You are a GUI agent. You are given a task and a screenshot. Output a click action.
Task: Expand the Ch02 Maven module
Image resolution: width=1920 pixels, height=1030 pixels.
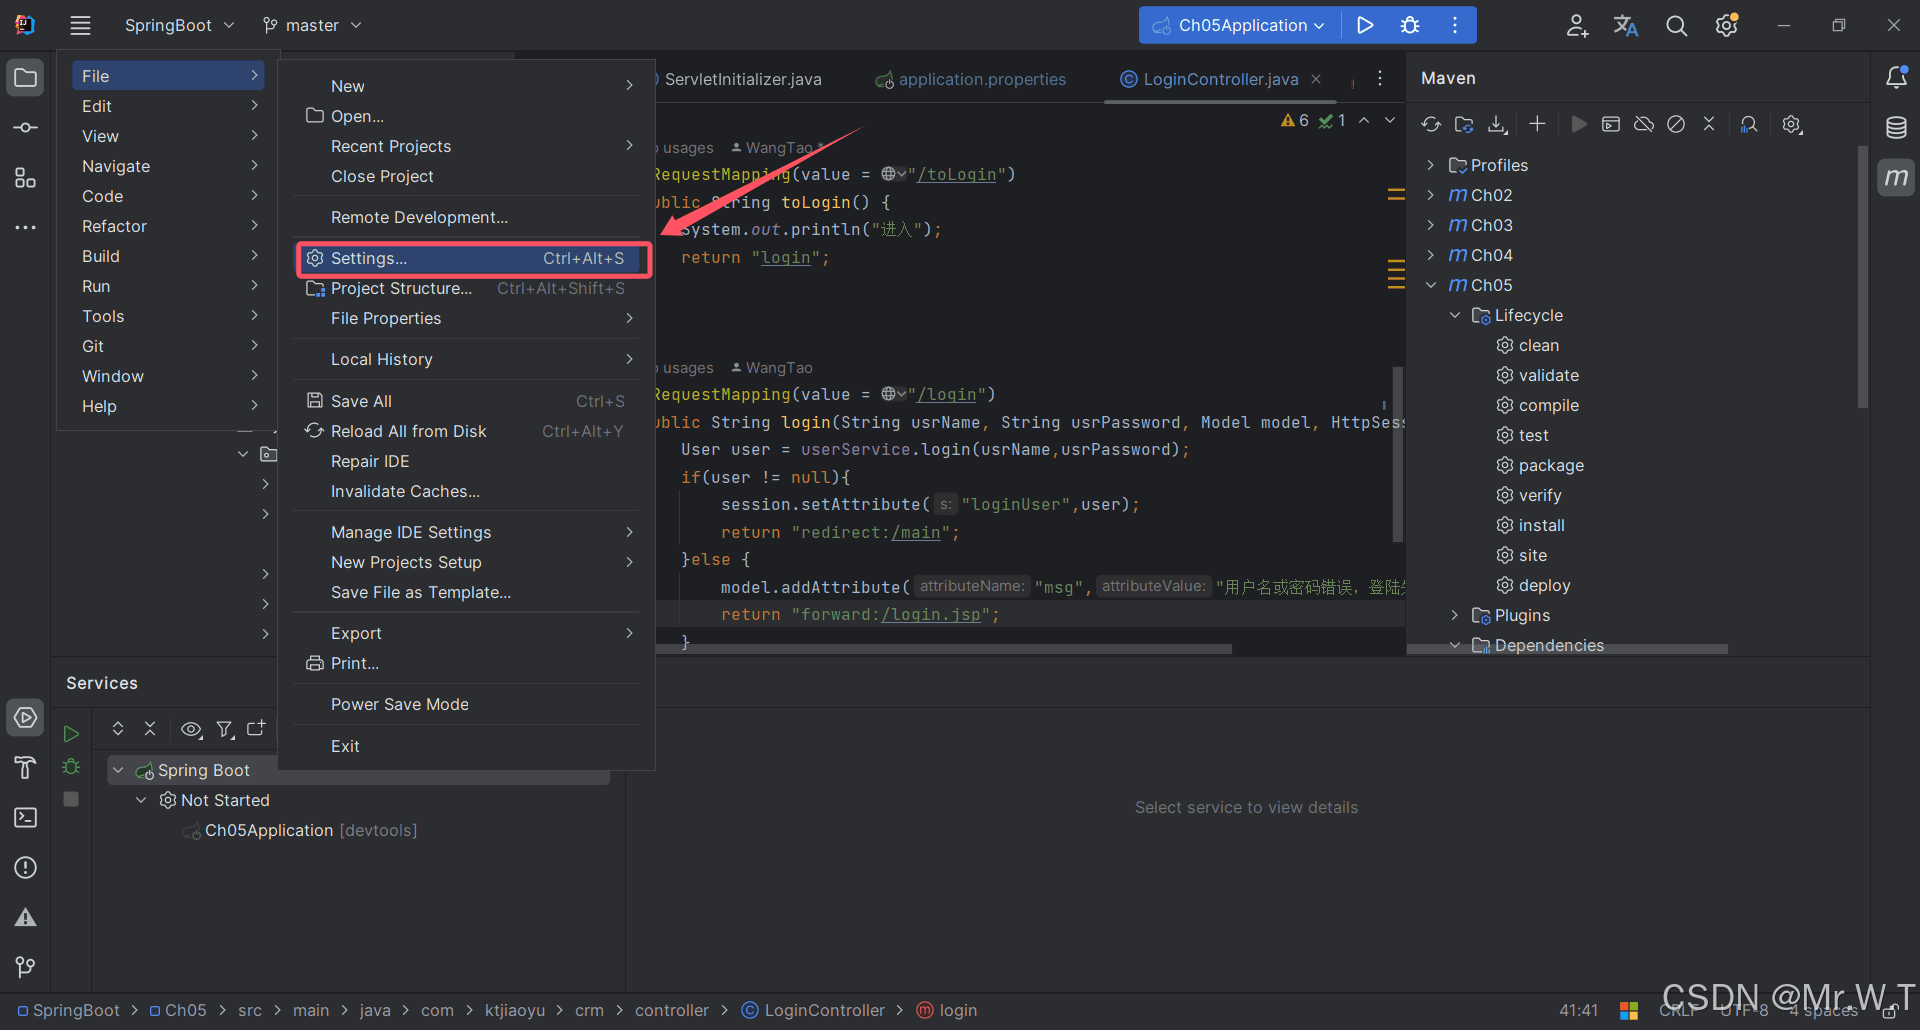click(x=1431, y=195)
